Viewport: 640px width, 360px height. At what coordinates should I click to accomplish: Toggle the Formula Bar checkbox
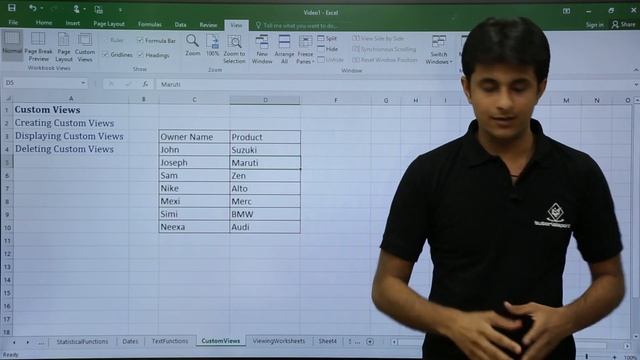click(140, 40)
